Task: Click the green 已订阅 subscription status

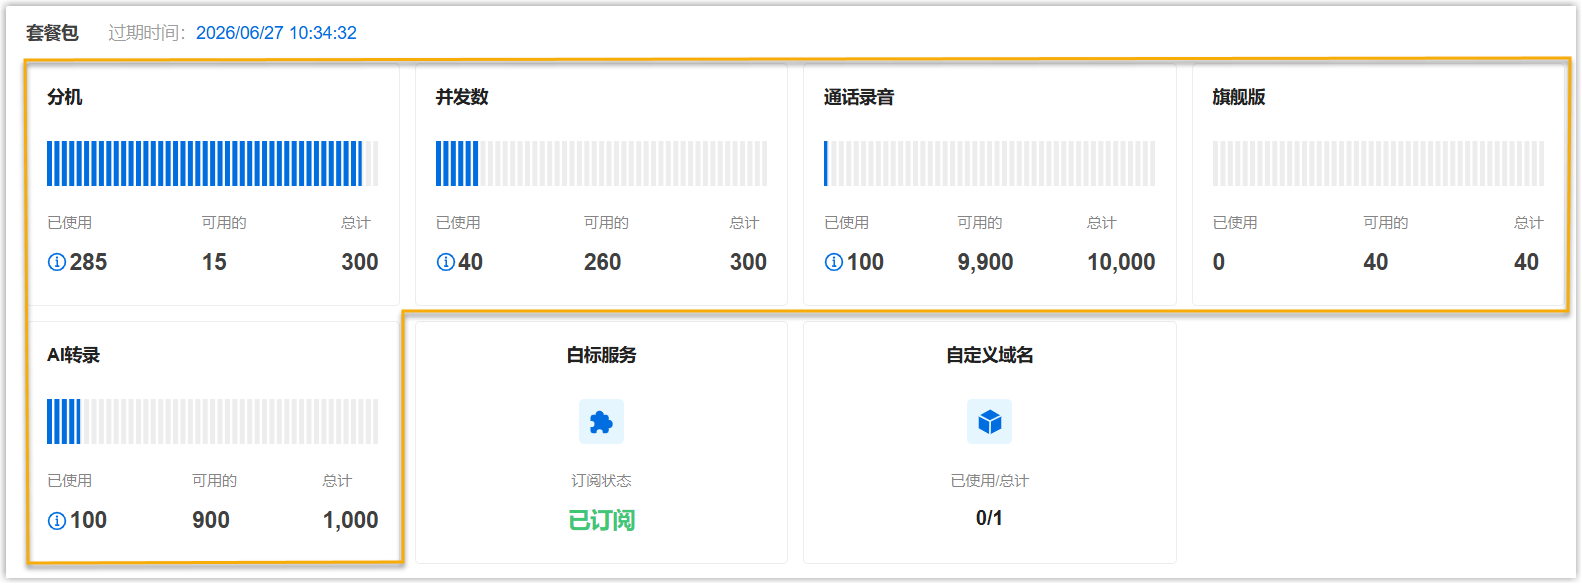Action: tap(601, 520)
